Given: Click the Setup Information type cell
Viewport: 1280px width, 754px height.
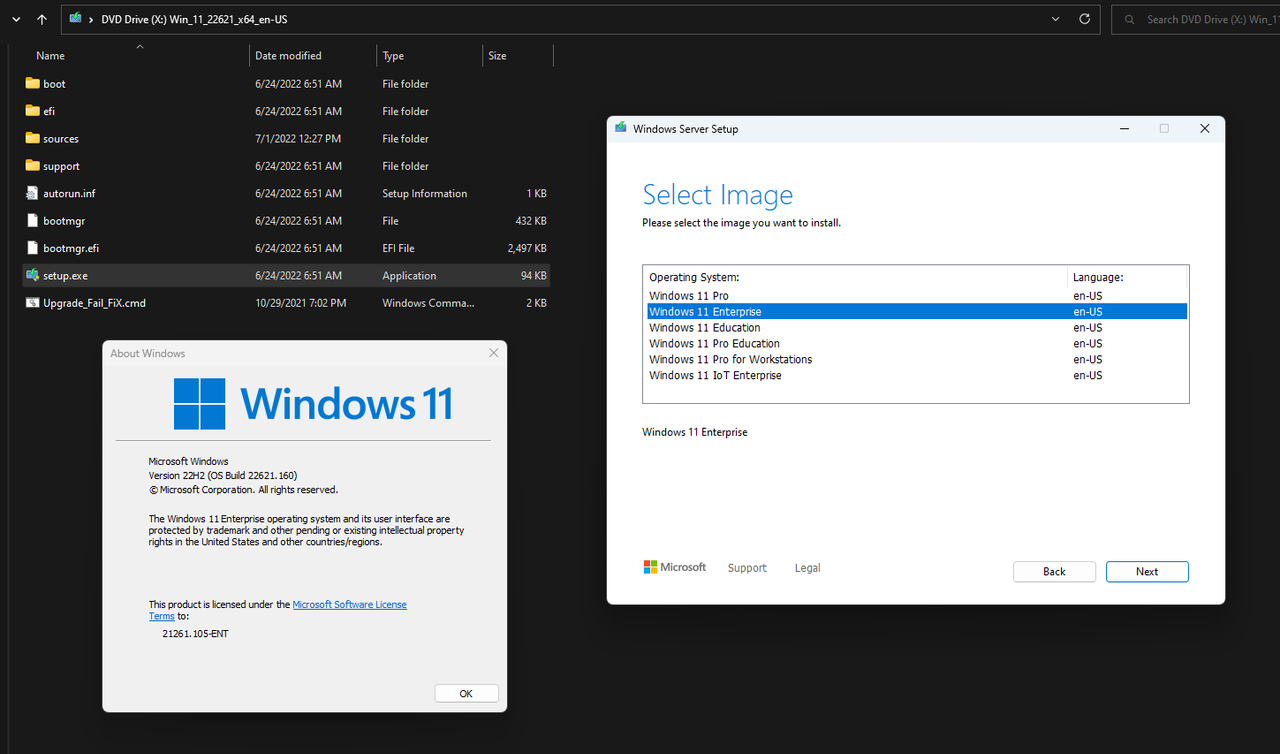Looking at the screenshot, I should [424, 193].
